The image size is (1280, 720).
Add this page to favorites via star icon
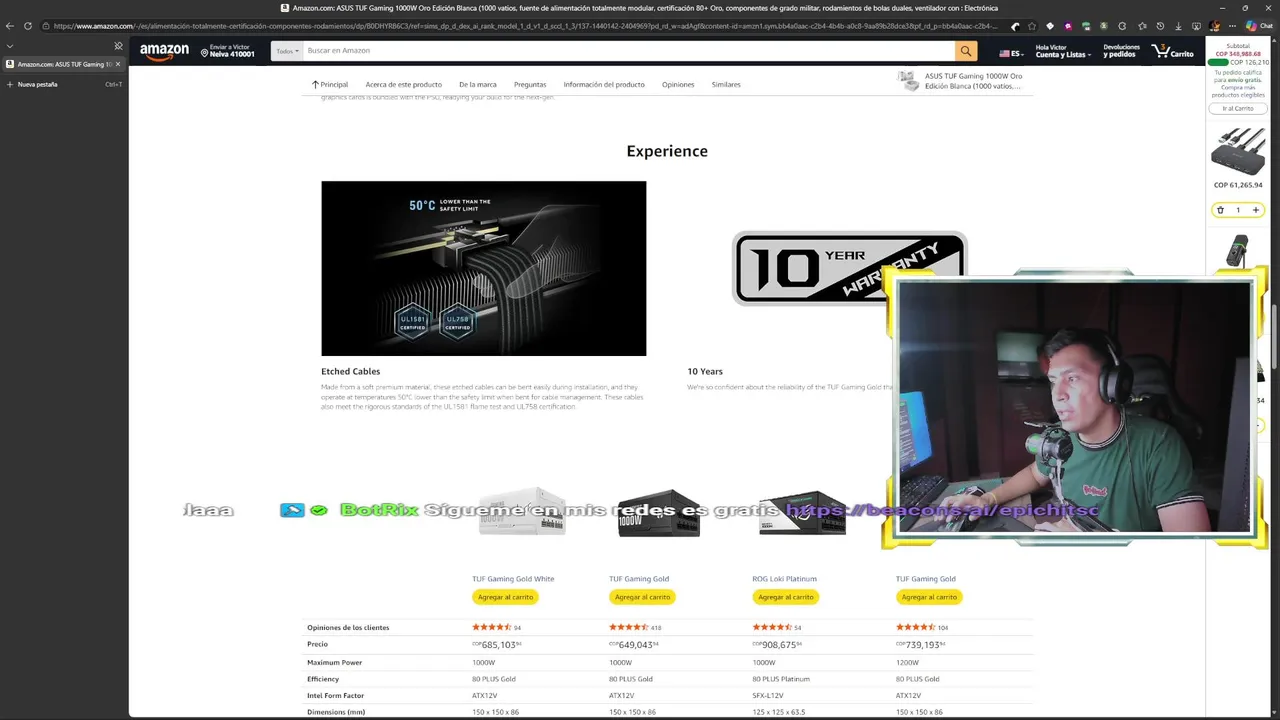click(x=1032, y=26)
